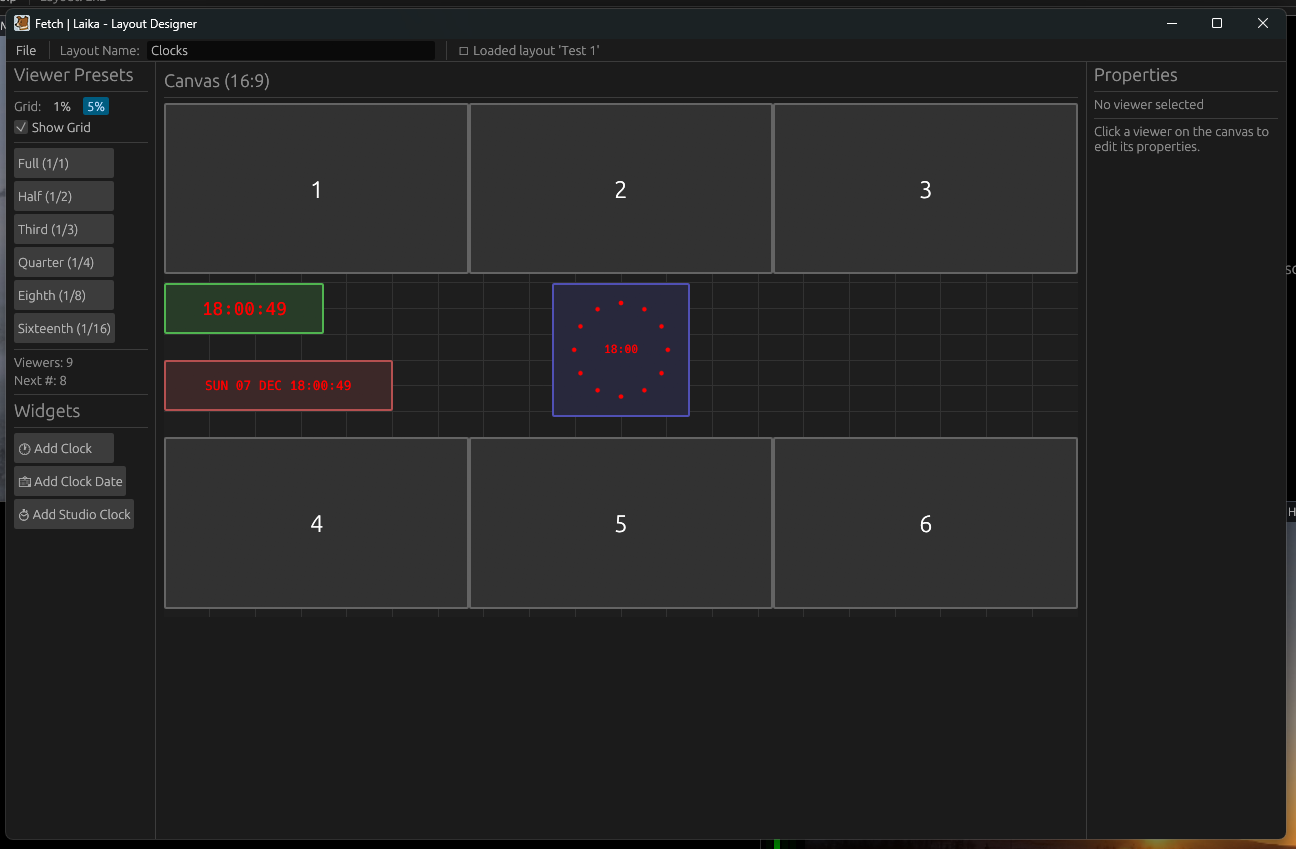Select the blue studio clock widget
This screenshot has height=849, width=1296.
click(620, 349)
